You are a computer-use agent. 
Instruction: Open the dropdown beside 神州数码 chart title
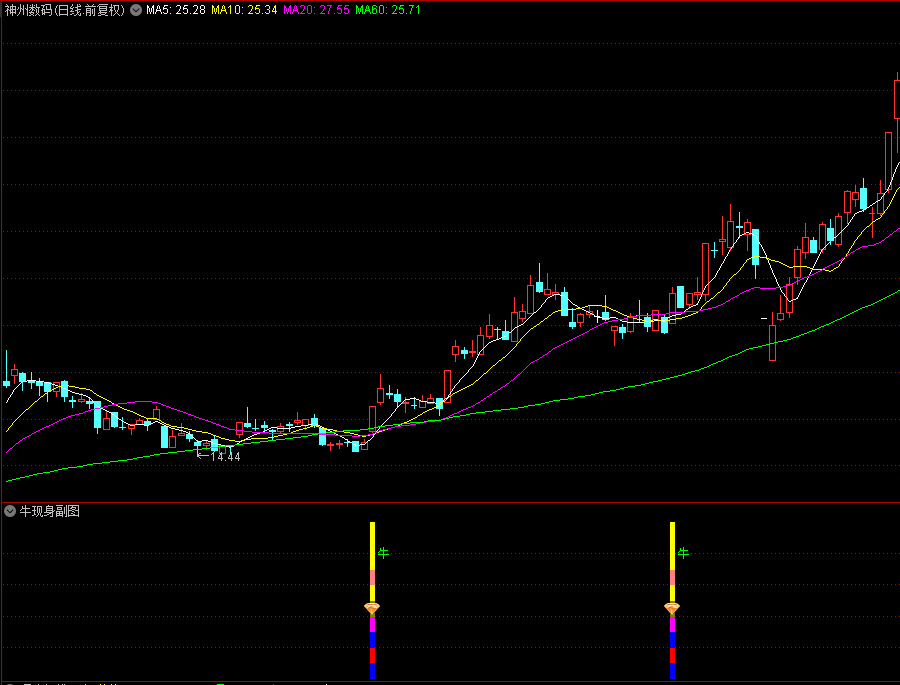pyautogui.click(x=135, y=10)
